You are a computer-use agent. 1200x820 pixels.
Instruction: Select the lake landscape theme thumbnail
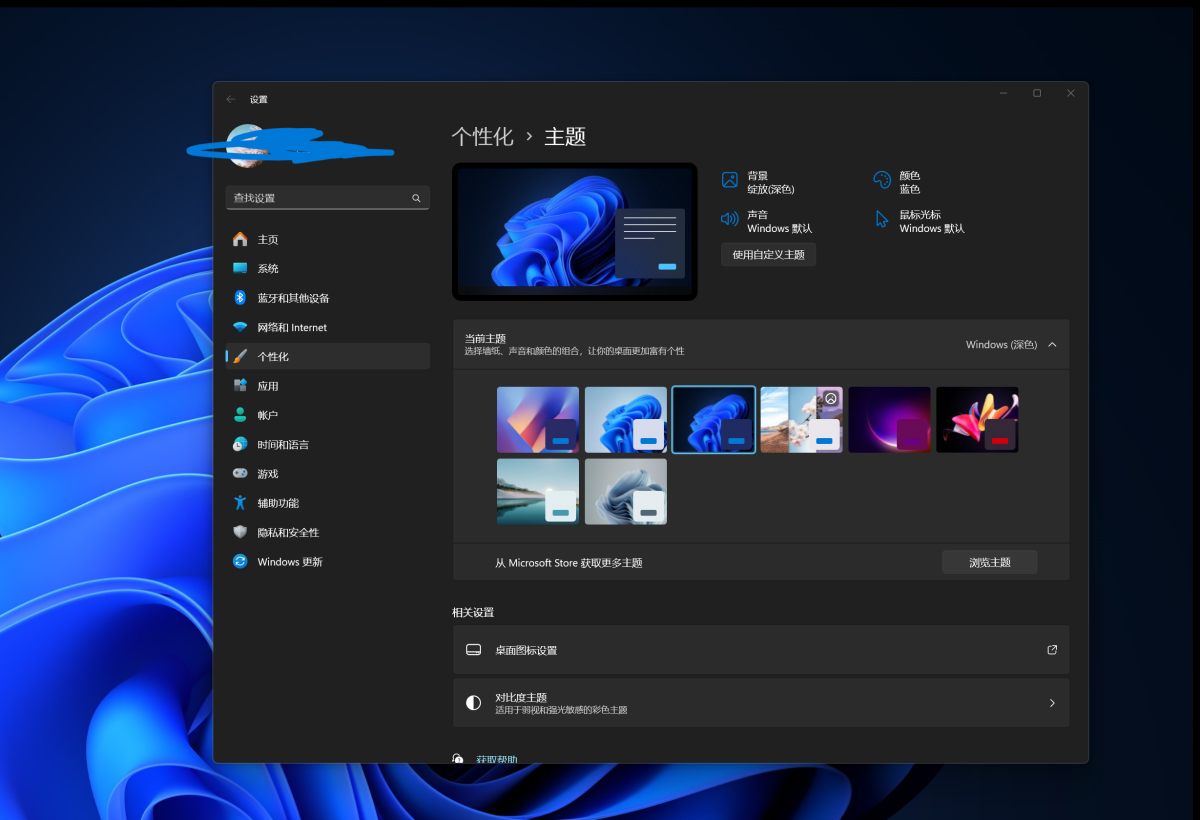pos(538,492)
